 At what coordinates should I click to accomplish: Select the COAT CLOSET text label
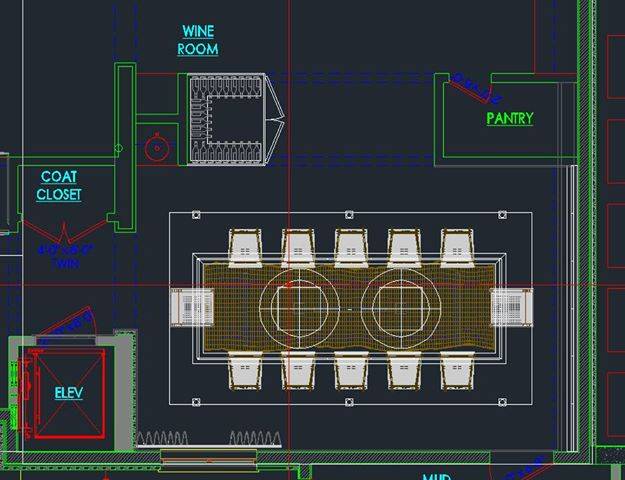tap(59, 186)
